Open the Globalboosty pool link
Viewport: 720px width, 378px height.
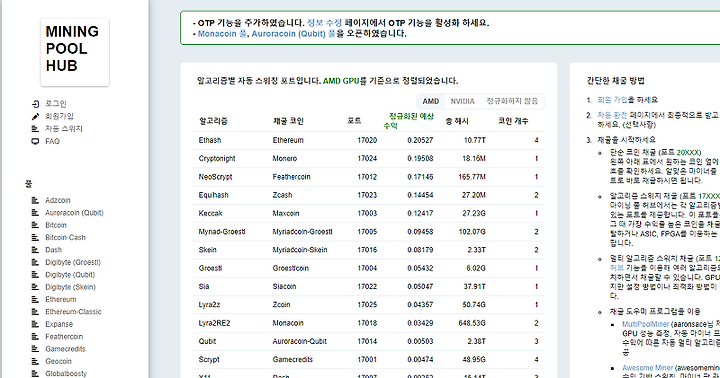point(66,374)
